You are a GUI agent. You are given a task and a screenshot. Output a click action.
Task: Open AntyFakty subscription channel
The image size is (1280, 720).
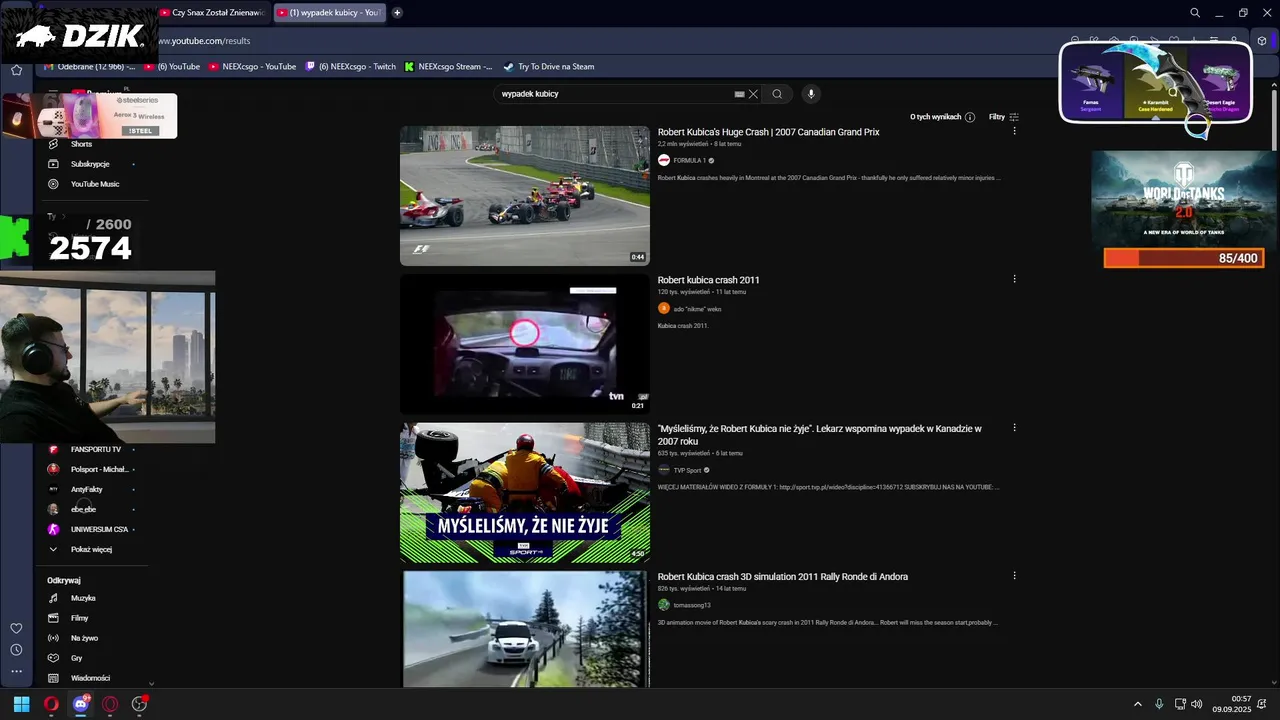tap(86, 489)
